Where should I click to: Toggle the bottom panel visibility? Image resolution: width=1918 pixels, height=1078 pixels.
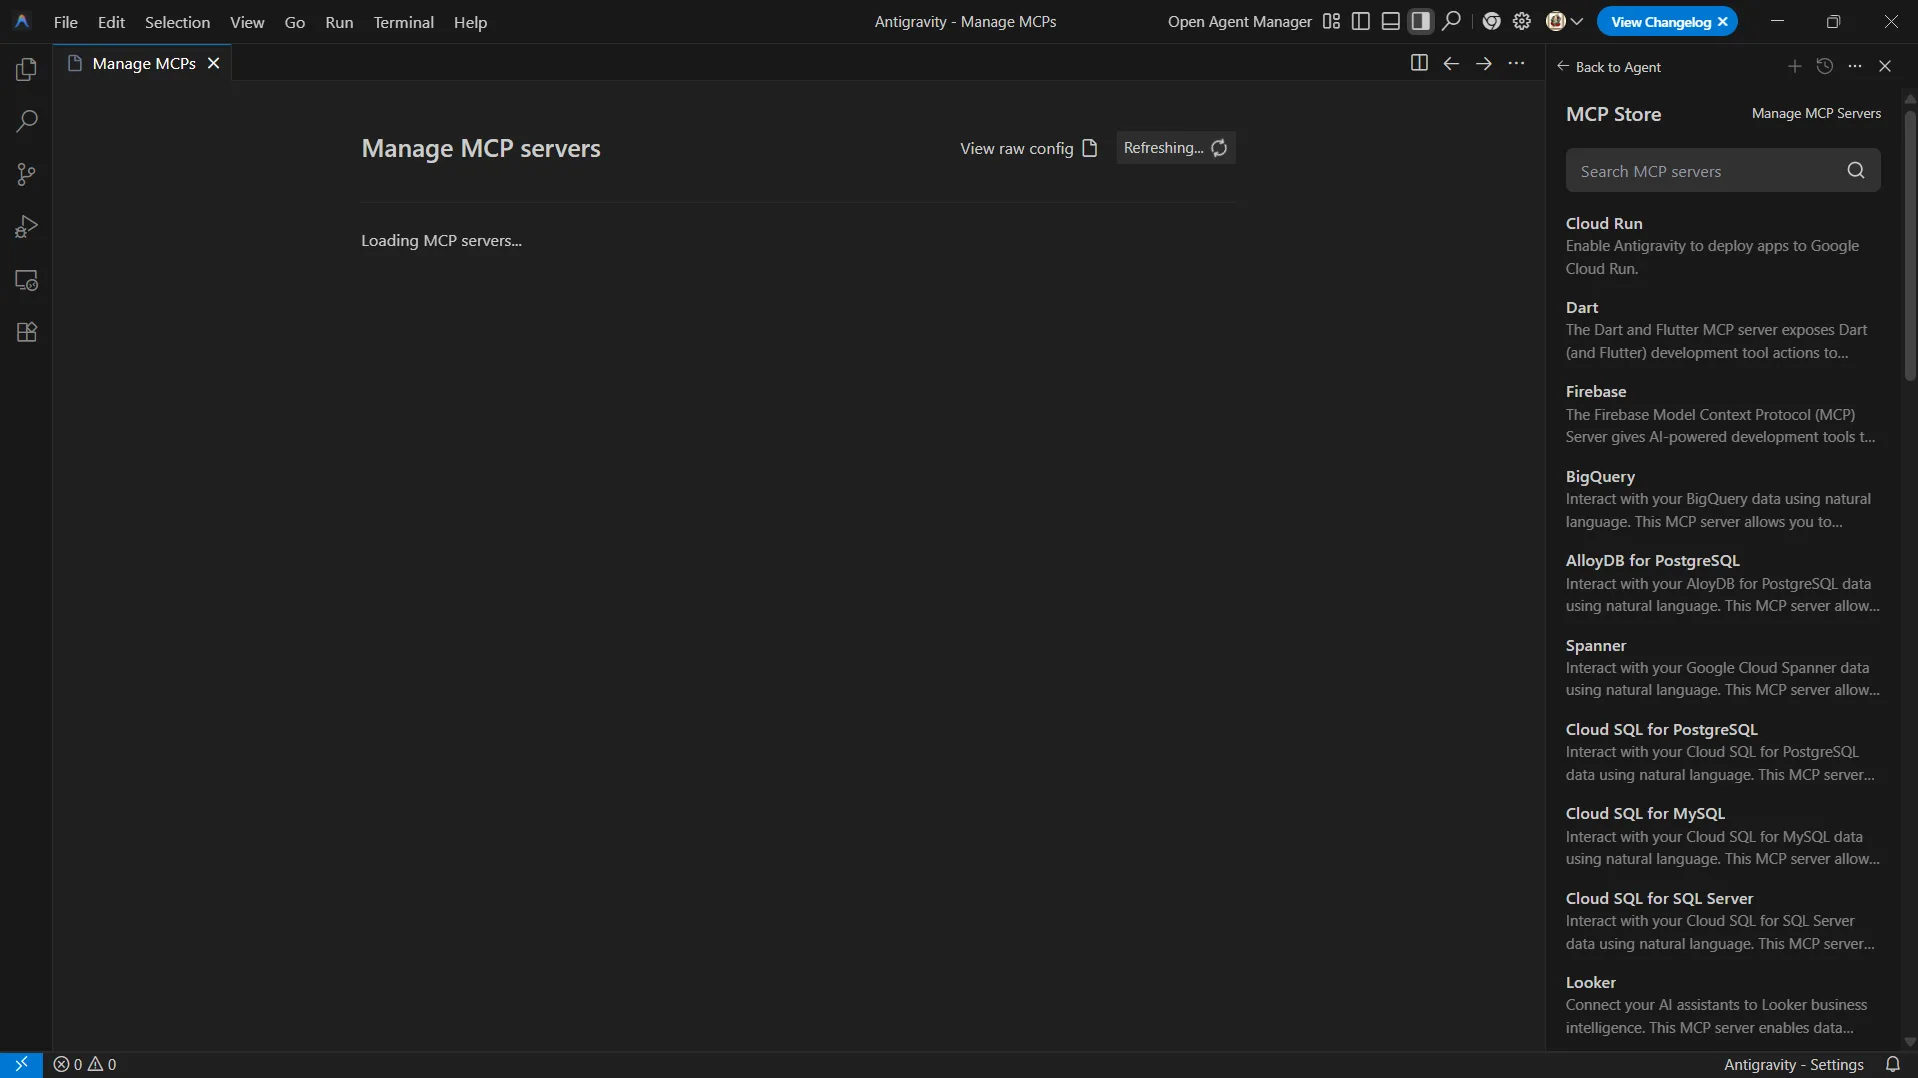[1390, 22]
